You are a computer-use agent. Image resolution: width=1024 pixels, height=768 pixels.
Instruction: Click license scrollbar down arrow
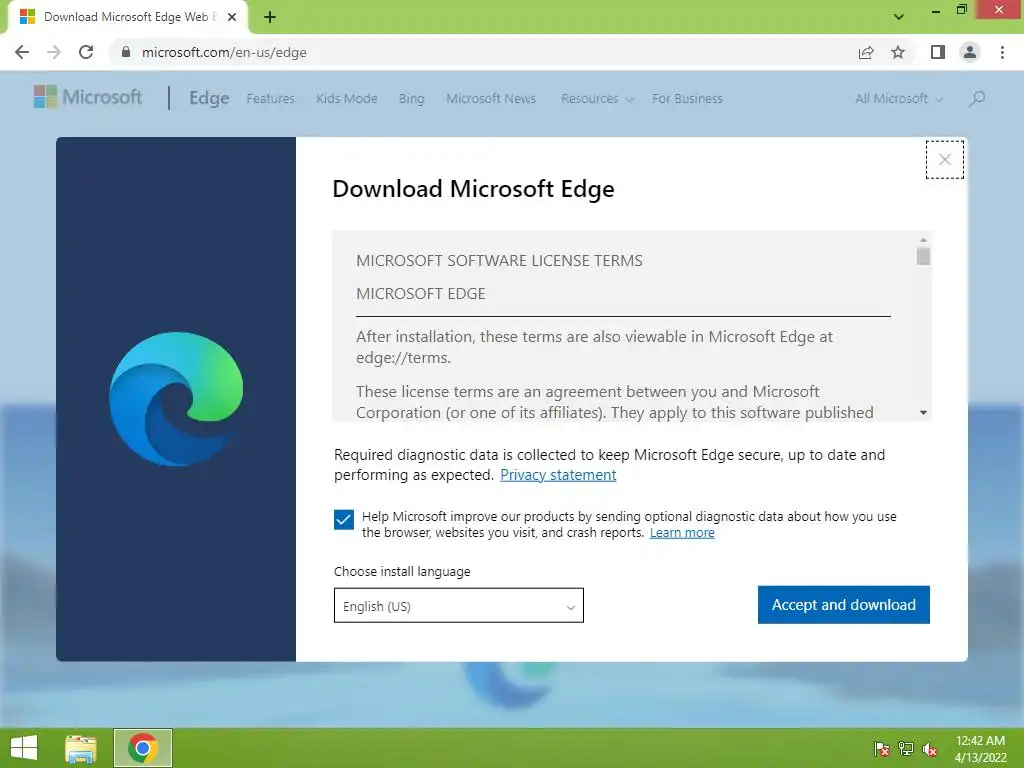click(923, 413)
